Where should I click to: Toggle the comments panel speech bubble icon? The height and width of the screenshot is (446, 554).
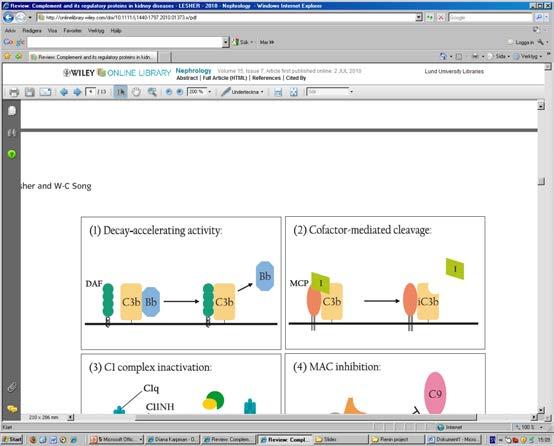[12, 409]
